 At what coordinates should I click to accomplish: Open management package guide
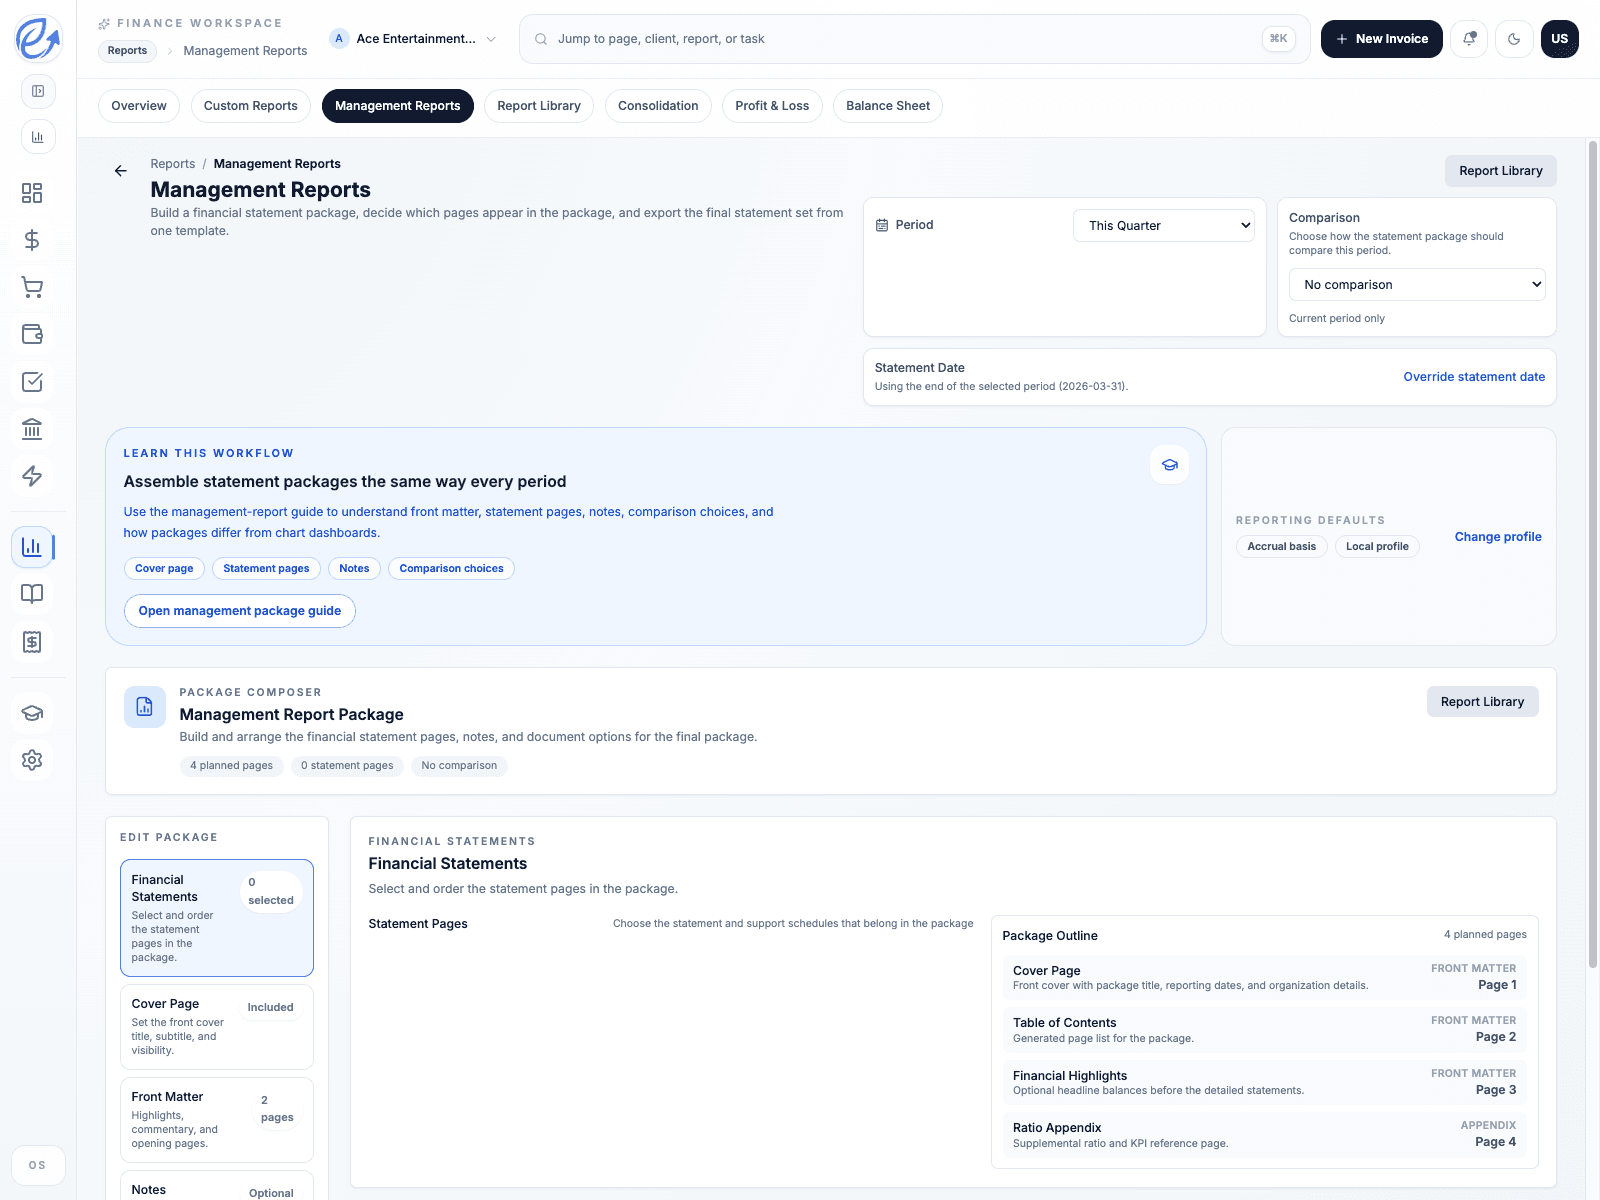[239, 610]
